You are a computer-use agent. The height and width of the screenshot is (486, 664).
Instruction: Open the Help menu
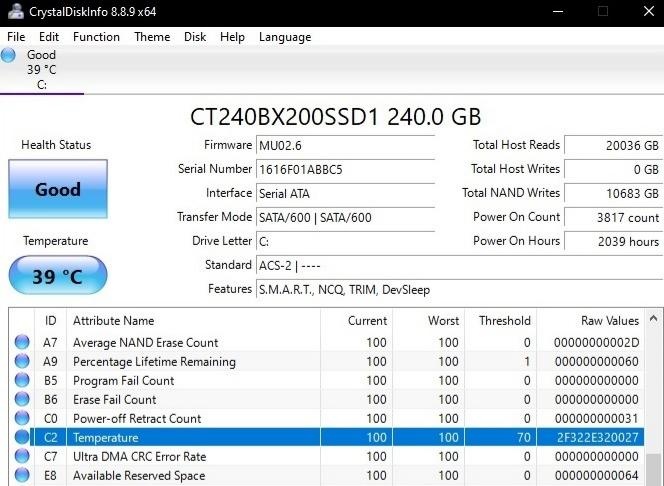[232, 37]
